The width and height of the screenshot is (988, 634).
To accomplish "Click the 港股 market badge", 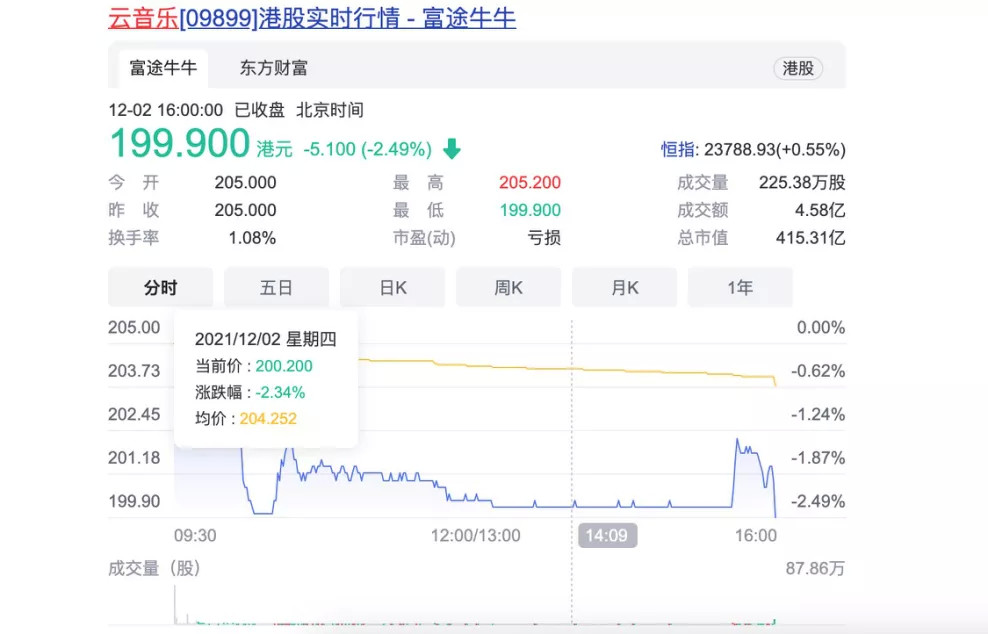I will [798, 68].
